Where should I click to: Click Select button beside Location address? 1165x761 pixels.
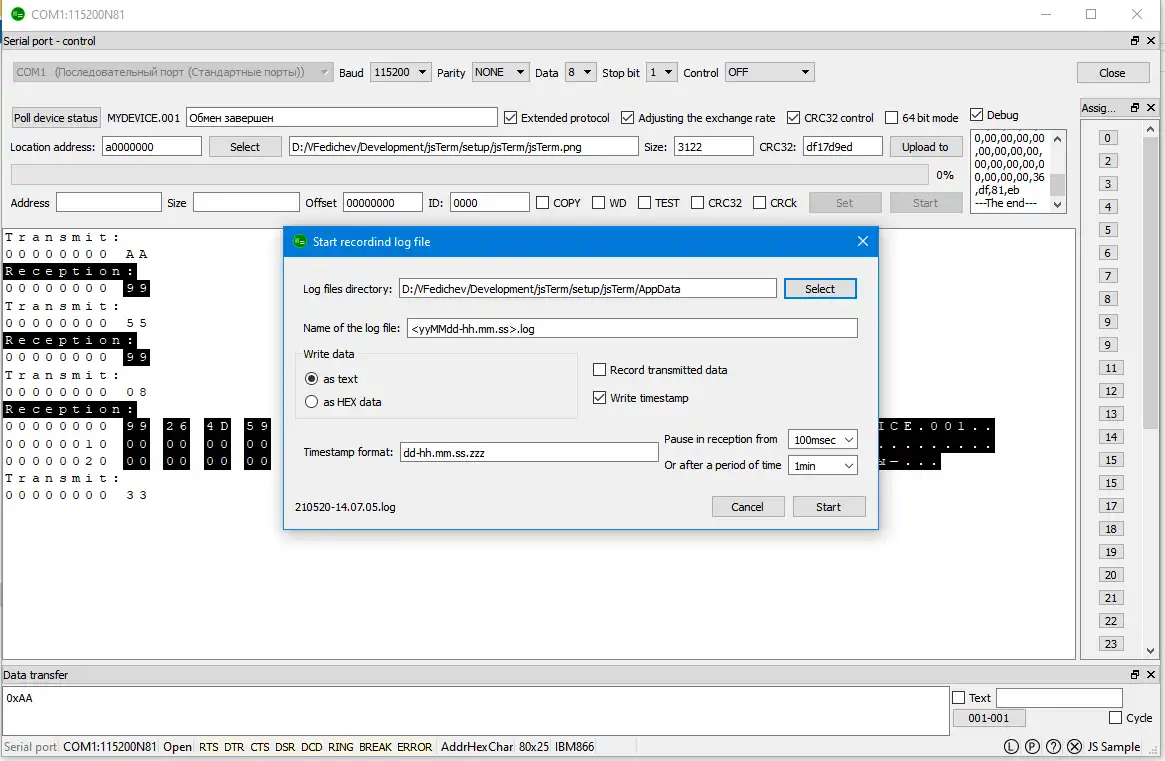click(x=245, y=146)
